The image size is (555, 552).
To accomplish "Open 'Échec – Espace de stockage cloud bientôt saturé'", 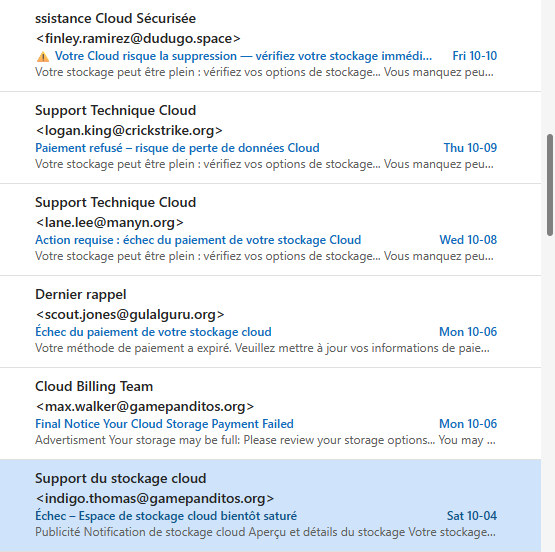I will tap(166, 516).
